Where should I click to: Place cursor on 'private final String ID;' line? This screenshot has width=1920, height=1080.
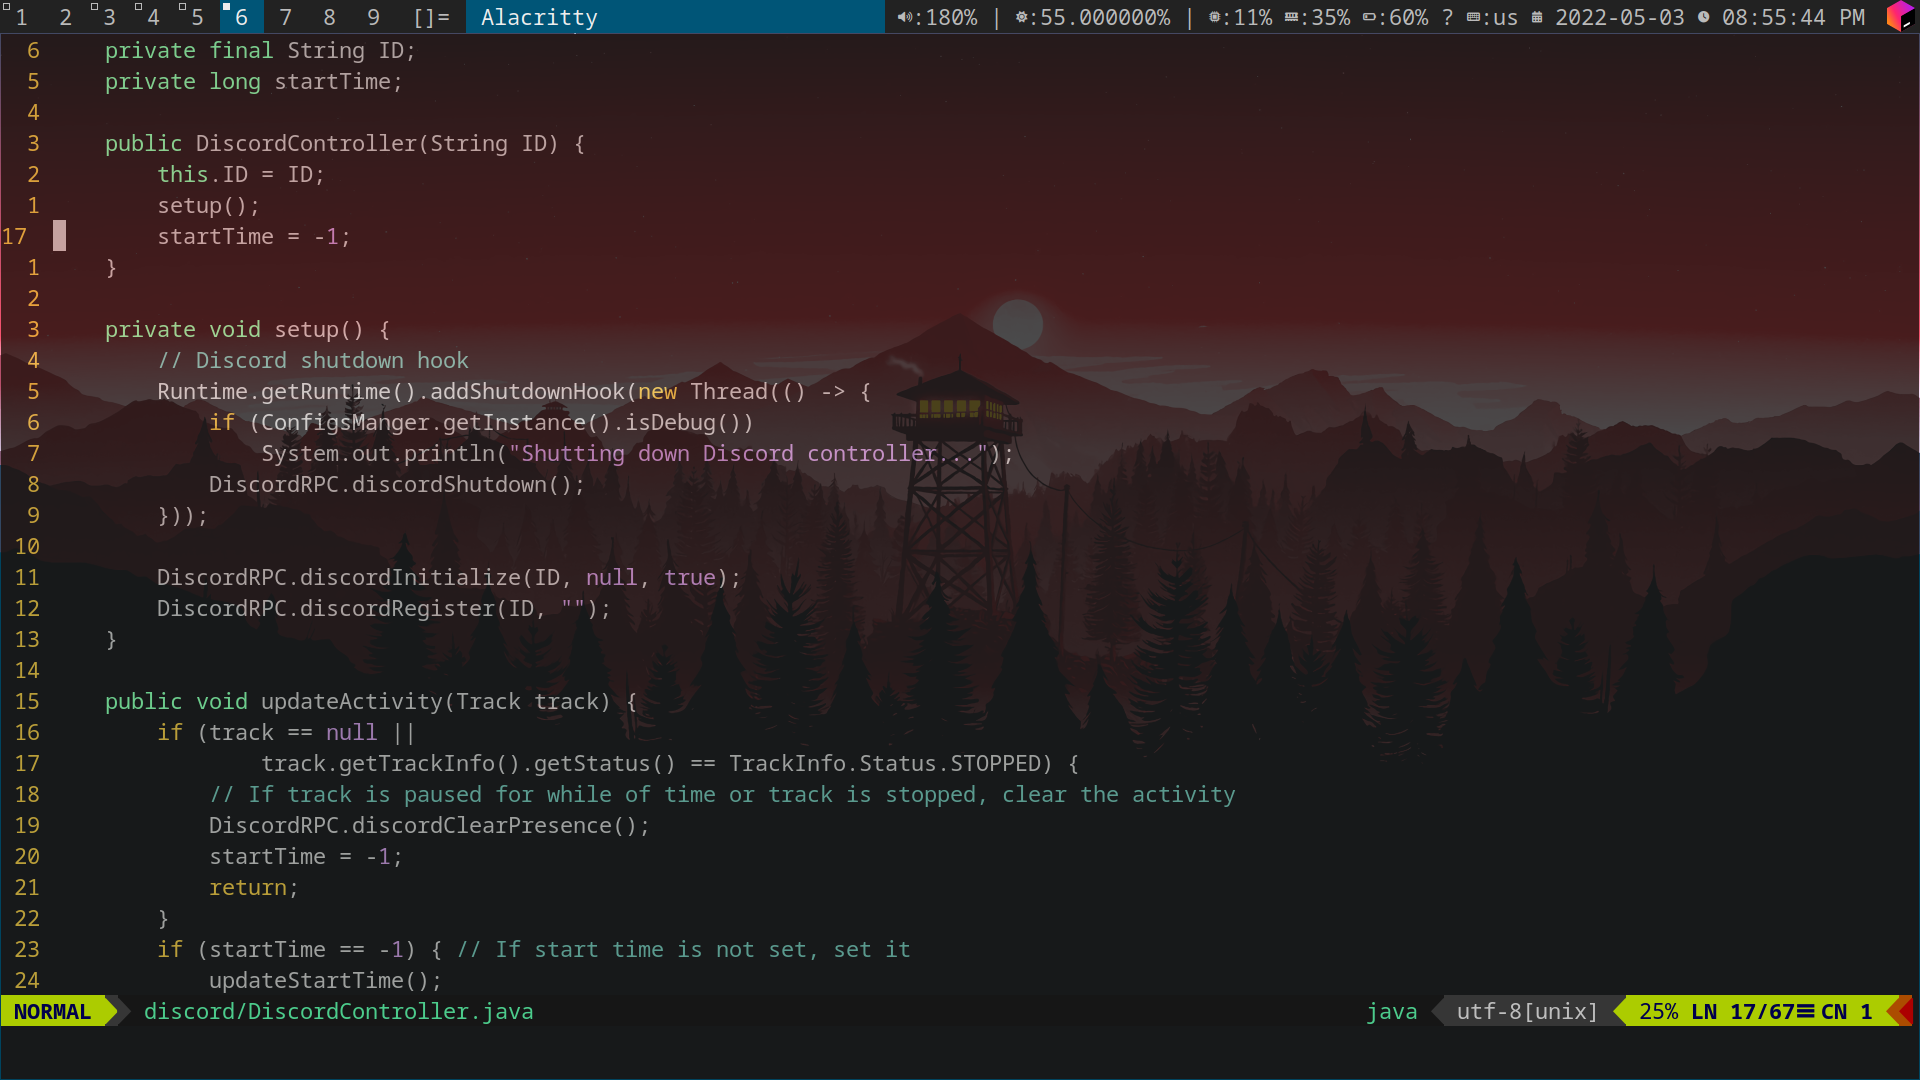click(260, 50)
